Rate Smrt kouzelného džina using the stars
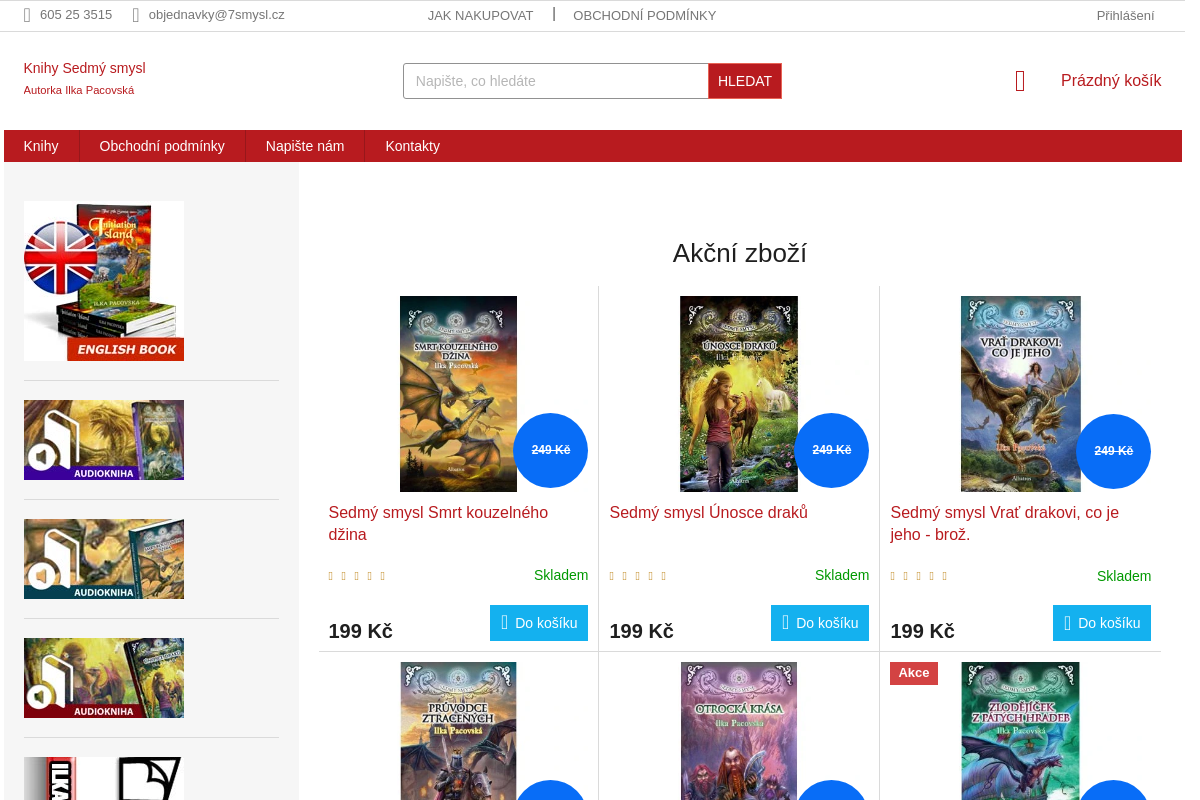 [356, 576]
